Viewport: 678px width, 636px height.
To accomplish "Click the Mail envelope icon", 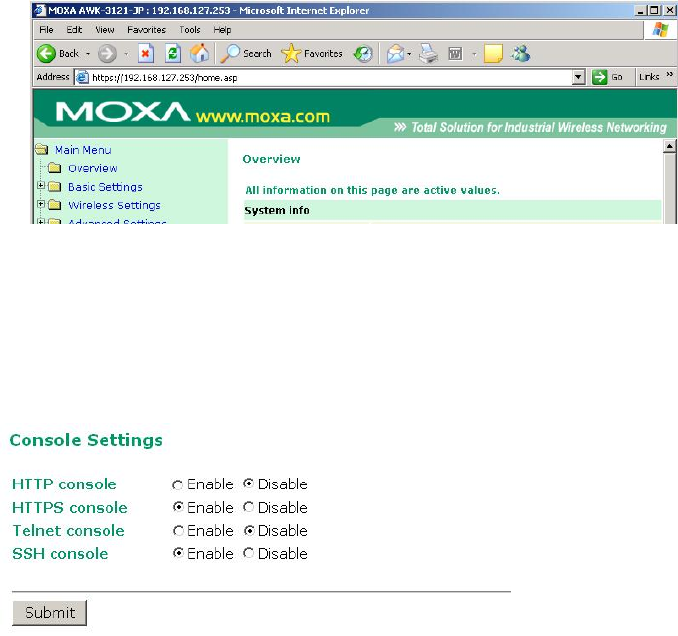I will pos(395,54).
